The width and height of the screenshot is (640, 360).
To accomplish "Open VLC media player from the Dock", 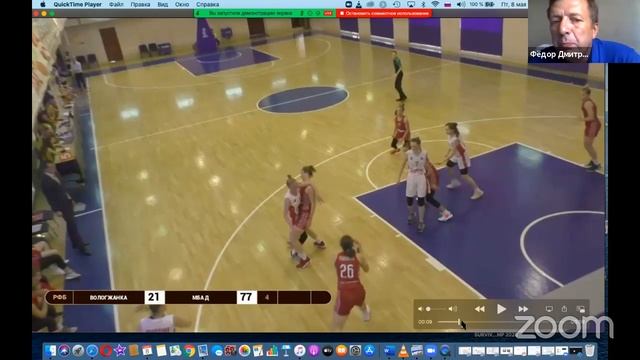I will click(x=403, y=351).
